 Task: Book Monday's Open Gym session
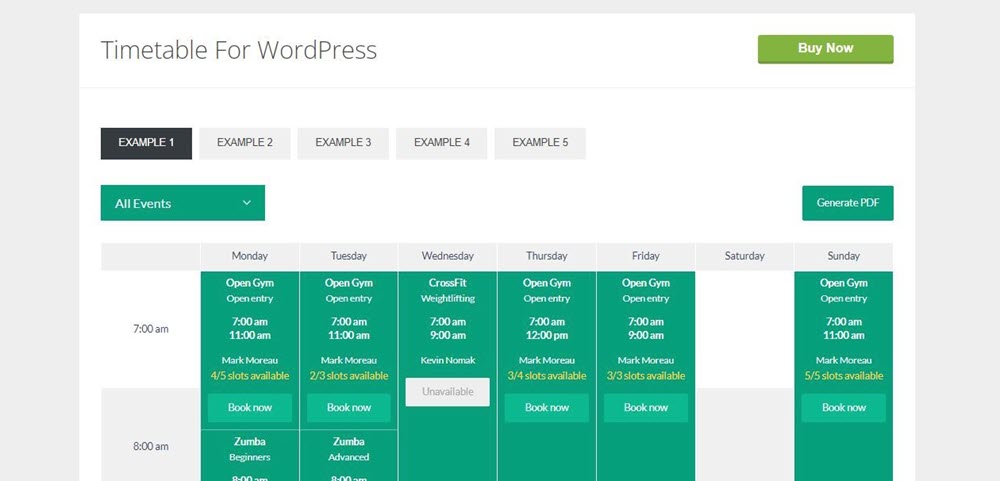(250, 408)
